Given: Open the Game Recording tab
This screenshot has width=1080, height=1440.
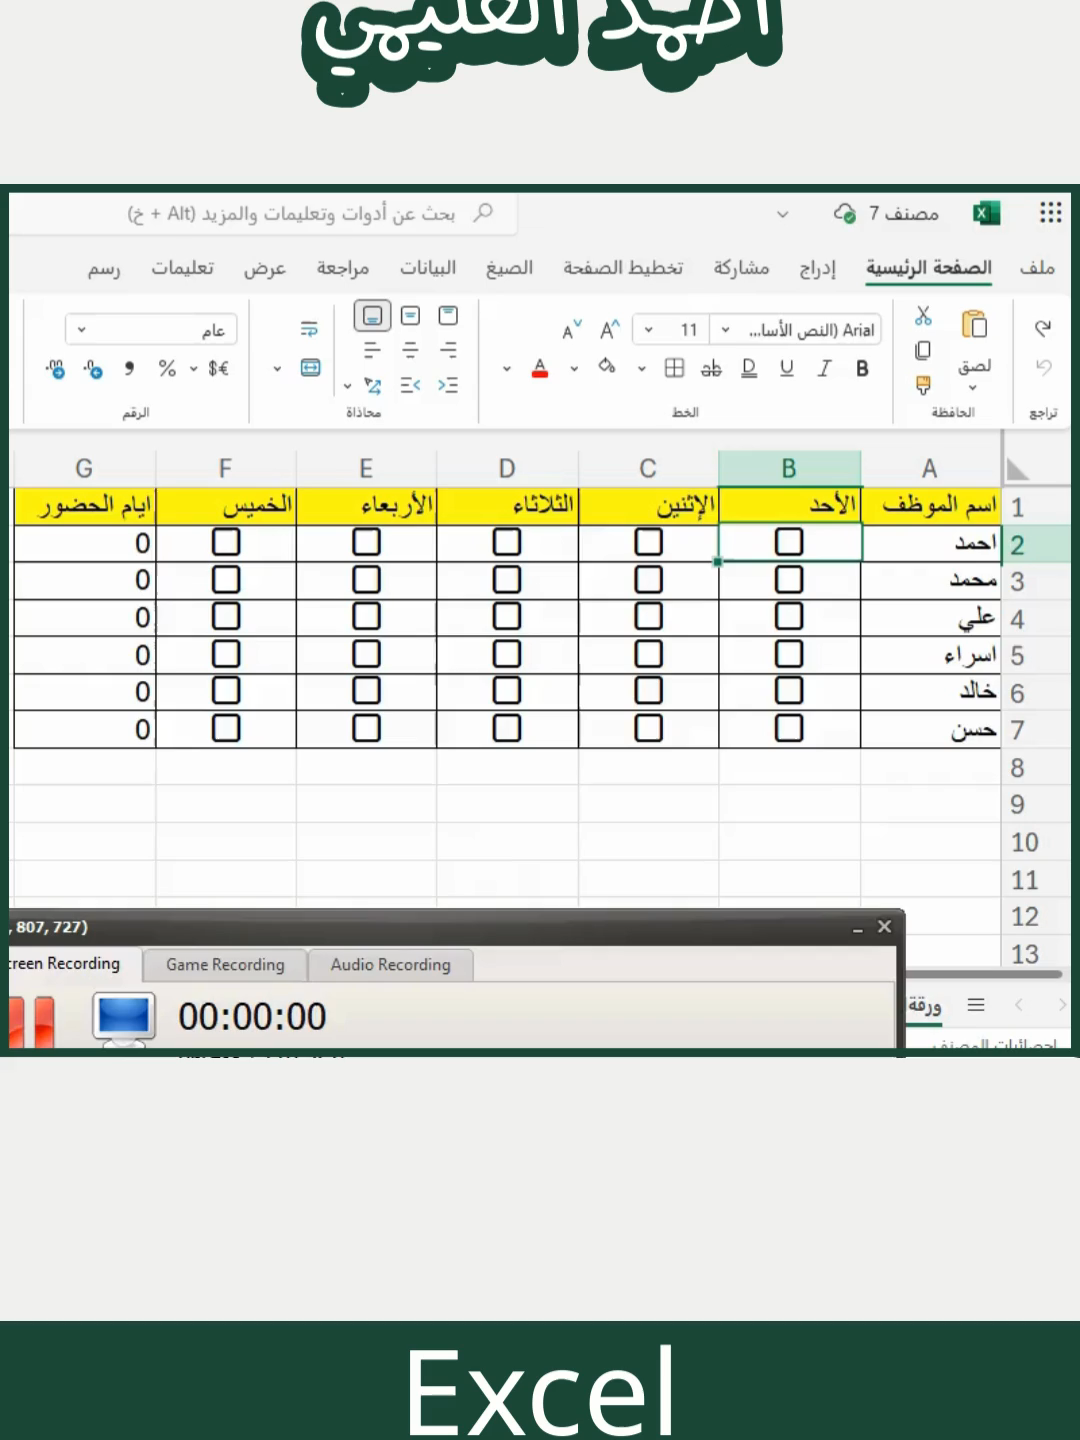Looking at the screenshot, I should pyautogui.click(x=225, y=965).
